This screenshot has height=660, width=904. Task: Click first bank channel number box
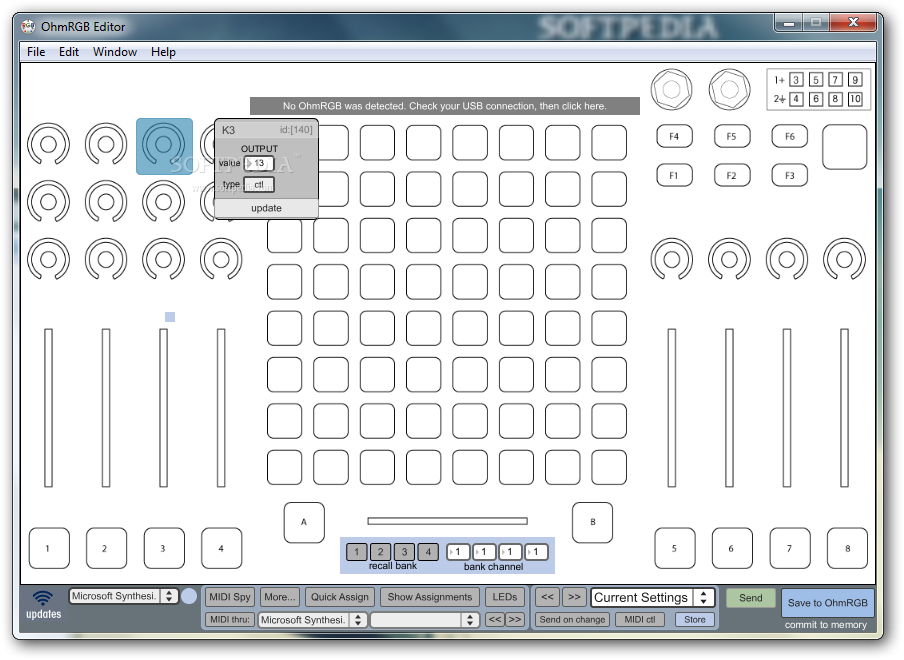[x=458, y=552]
